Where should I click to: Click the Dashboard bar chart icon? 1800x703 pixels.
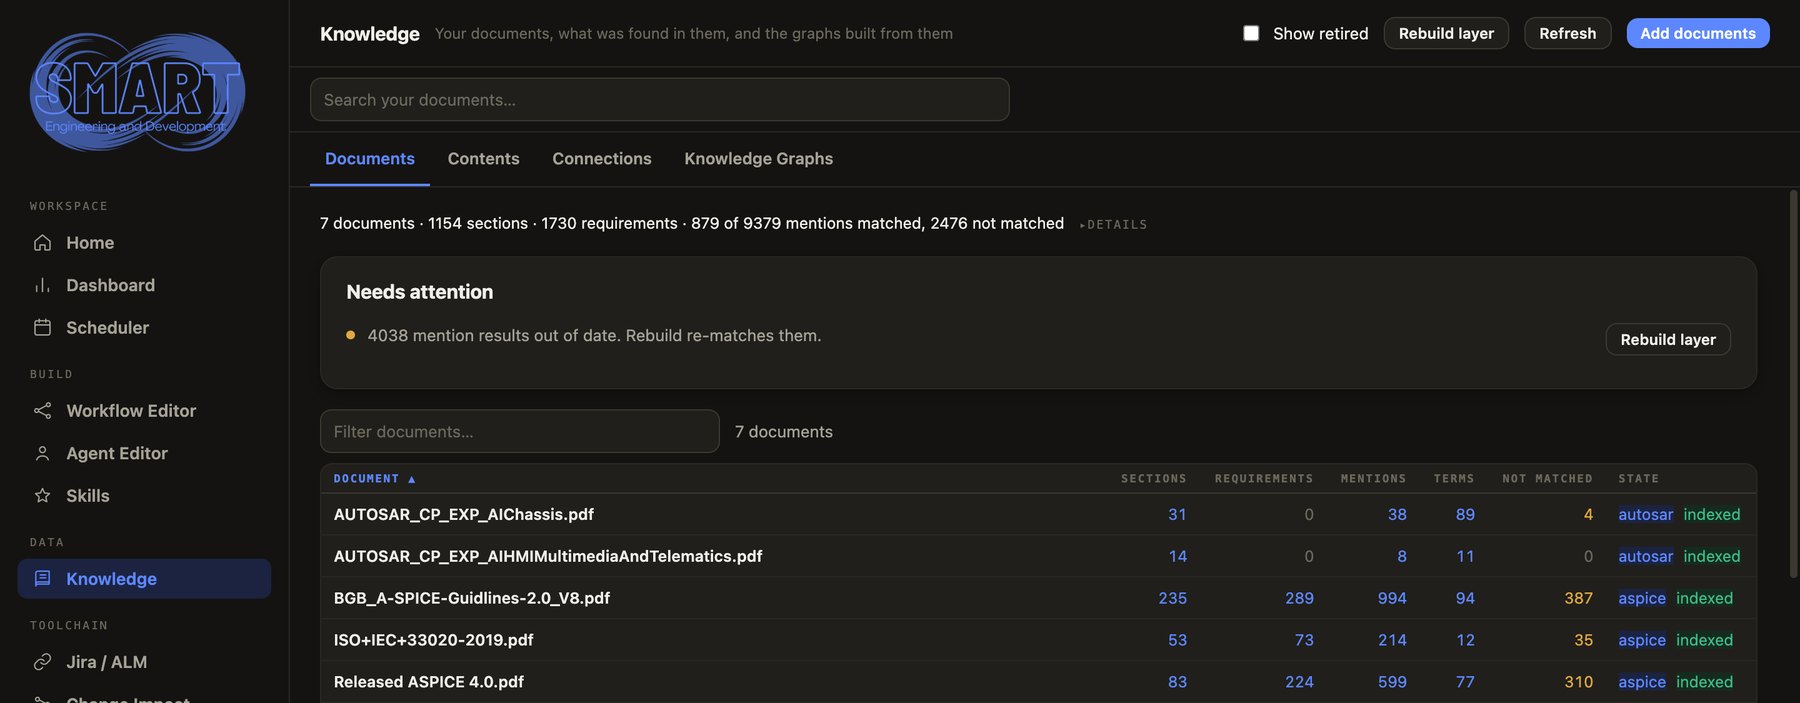click(x=42, y=285)
